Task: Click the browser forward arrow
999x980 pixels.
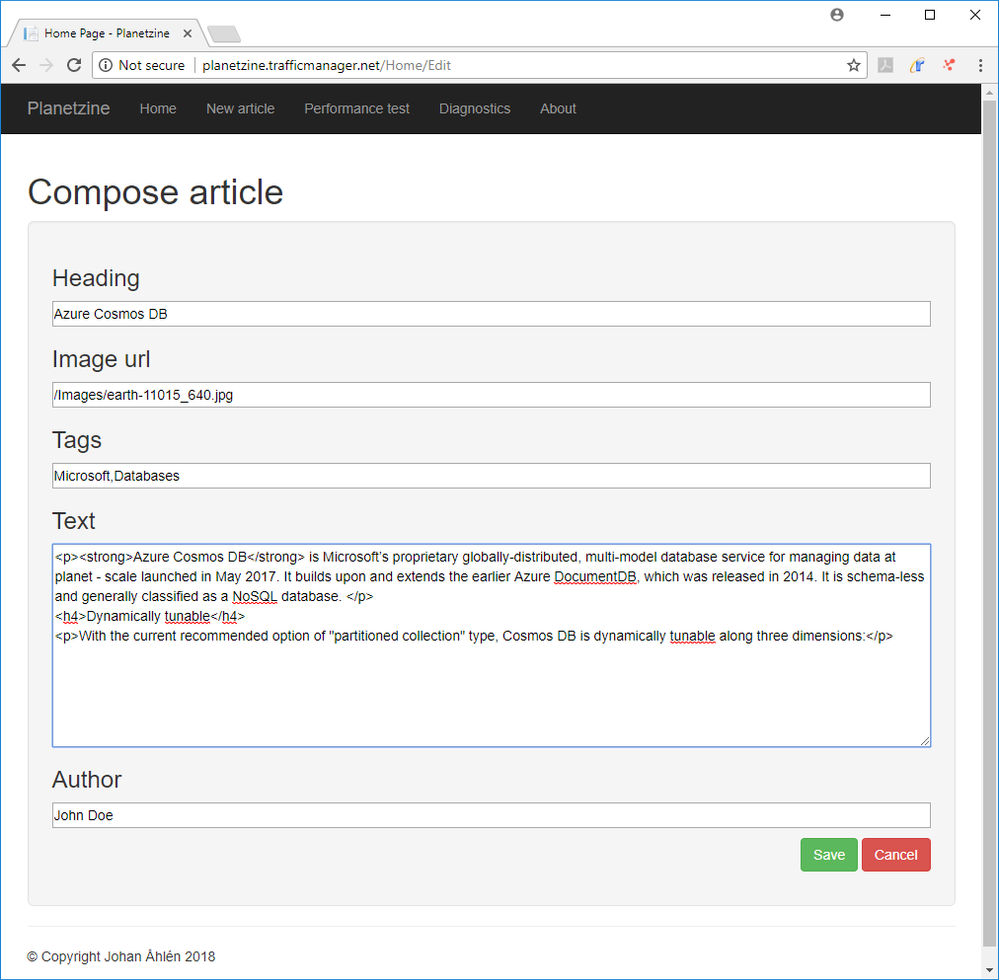Action: pos(46,65)
